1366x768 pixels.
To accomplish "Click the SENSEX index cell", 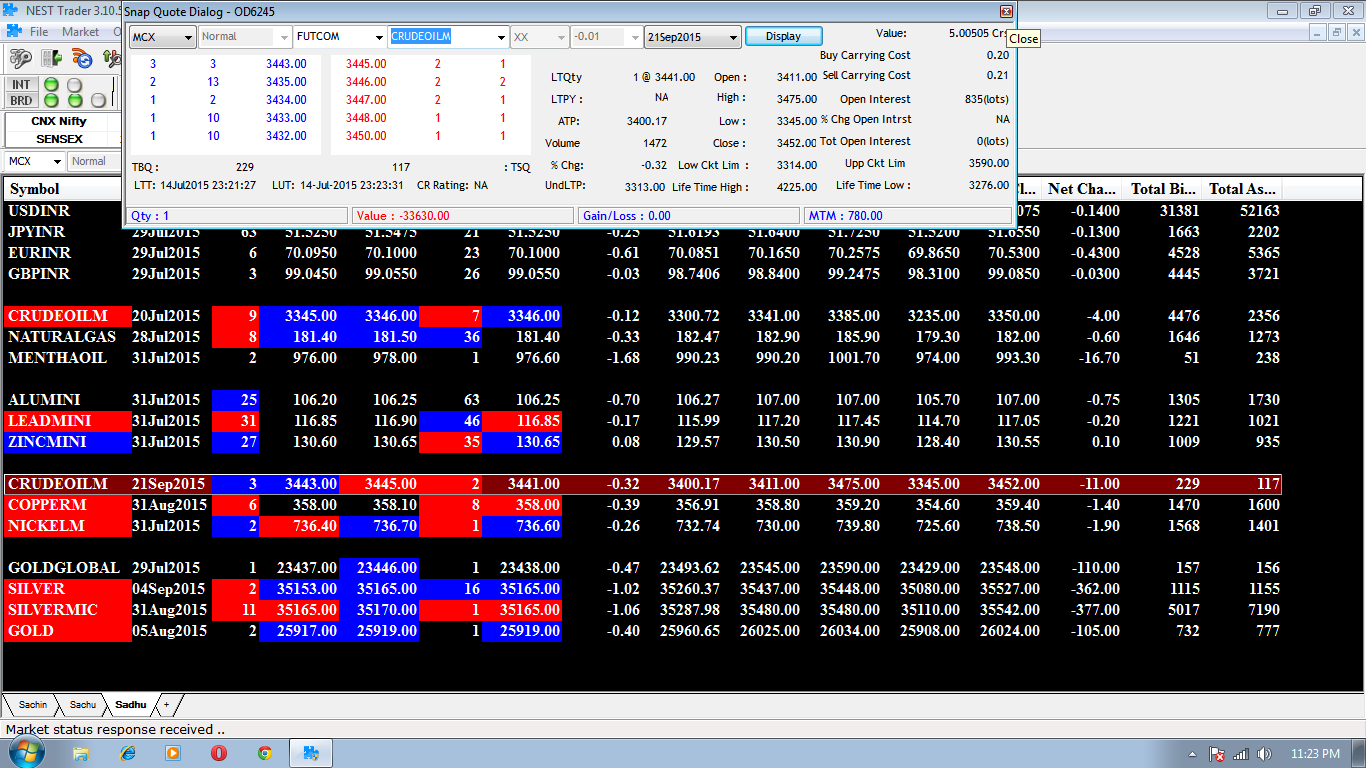I will [59, 139].
